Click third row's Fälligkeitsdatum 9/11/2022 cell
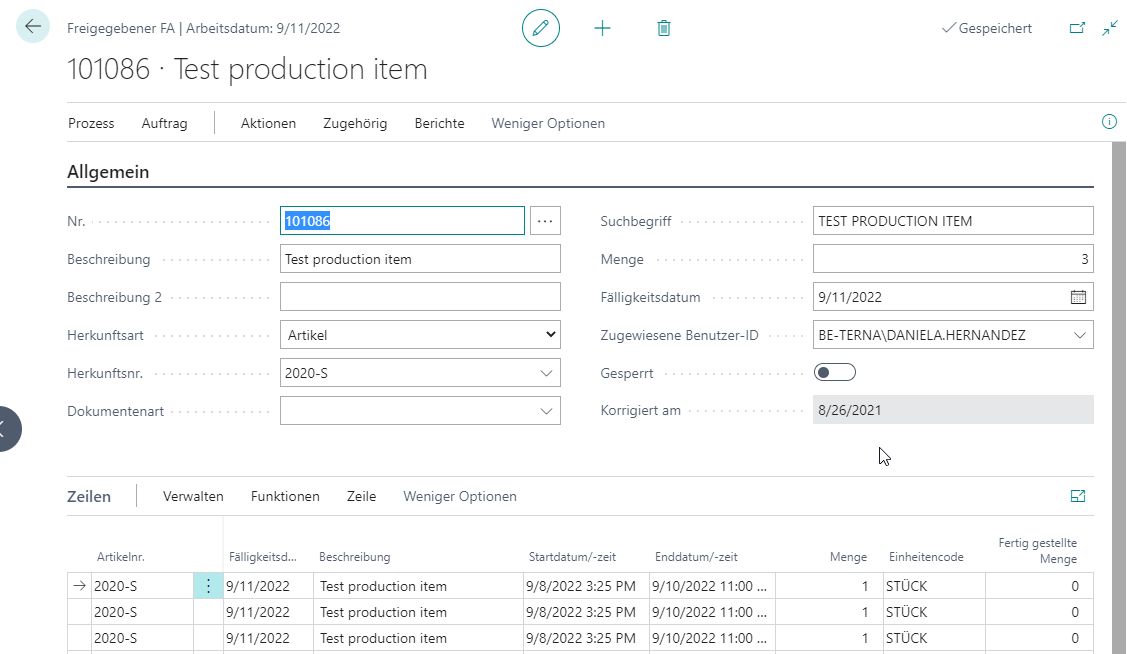1127x654 pixels. tap(268, 638)
